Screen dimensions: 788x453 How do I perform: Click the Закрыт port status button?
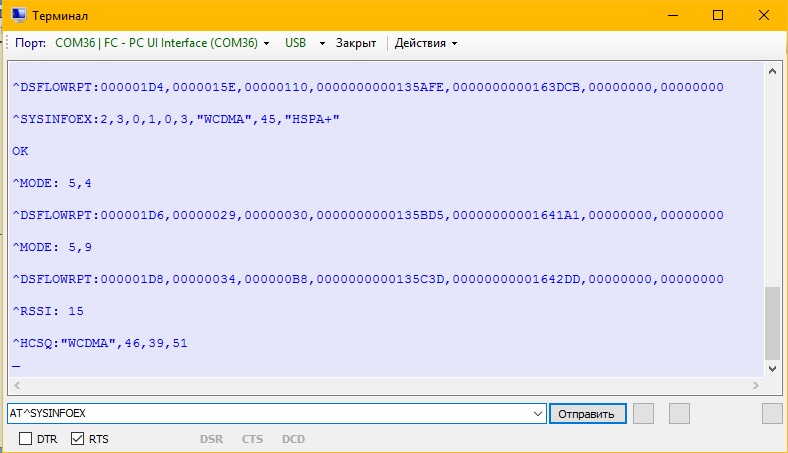[x=356, y=43]
